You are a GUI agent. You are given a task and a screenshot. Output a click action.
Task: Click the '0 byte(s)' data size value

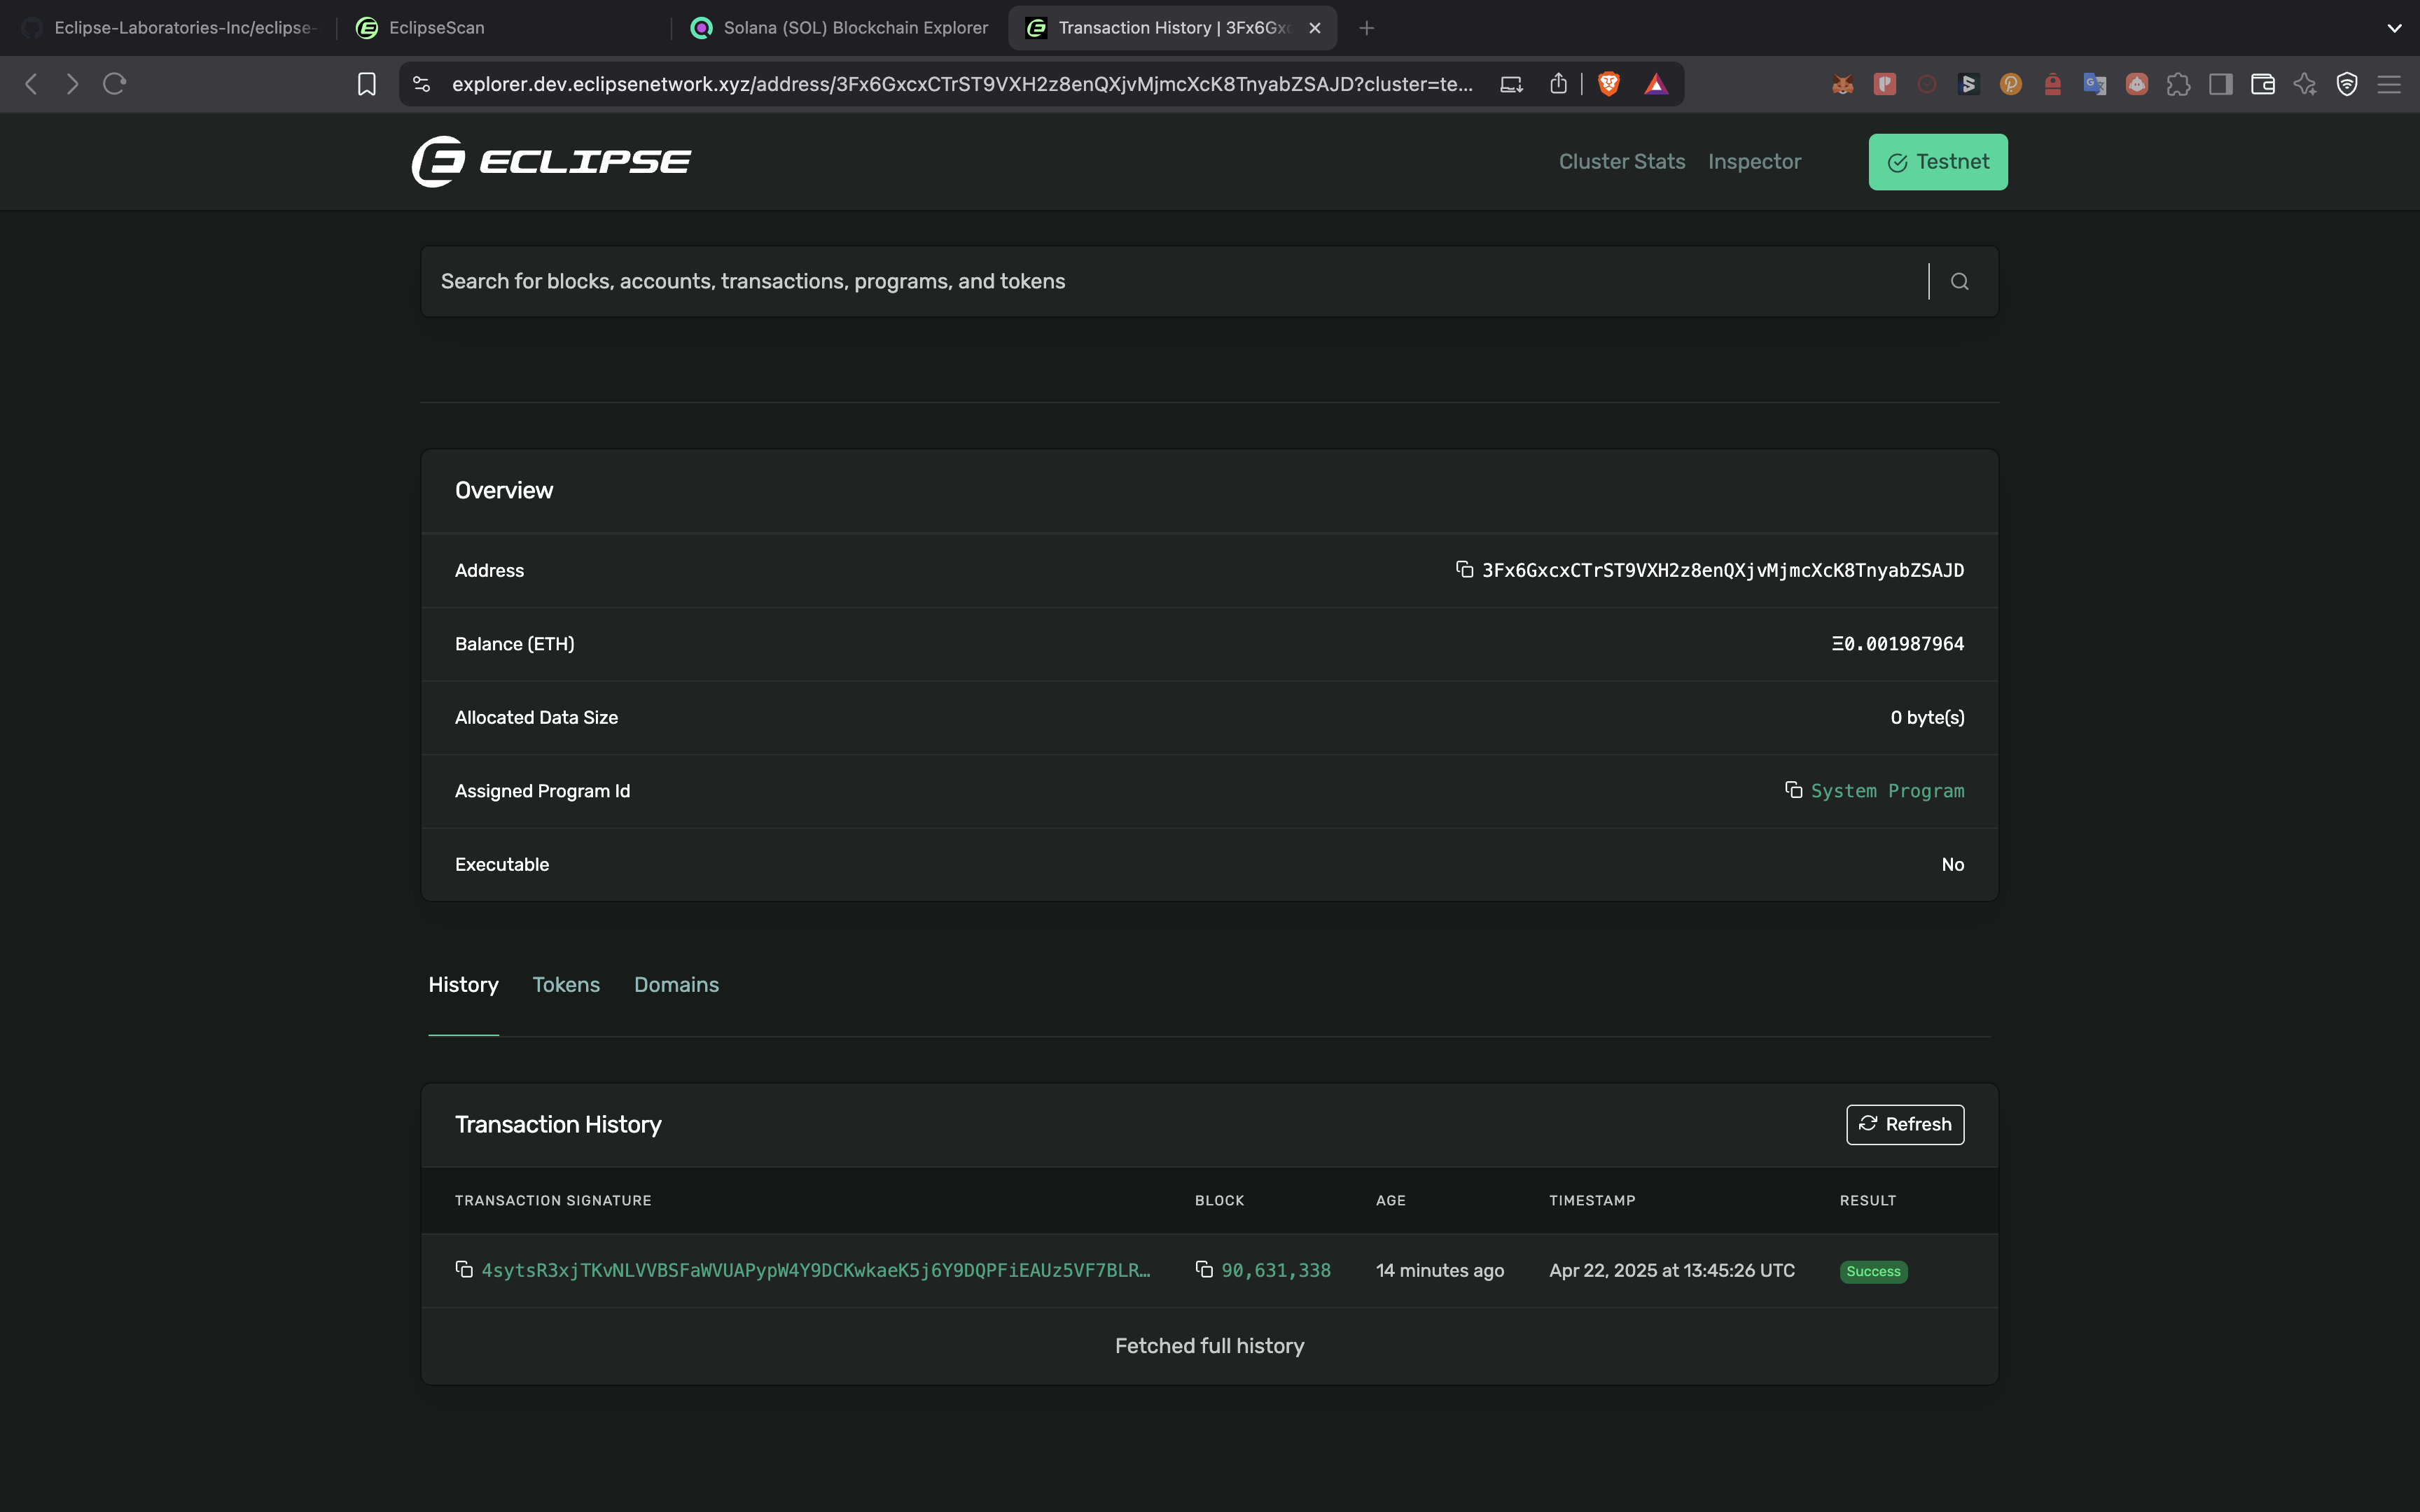point(1927,717)
